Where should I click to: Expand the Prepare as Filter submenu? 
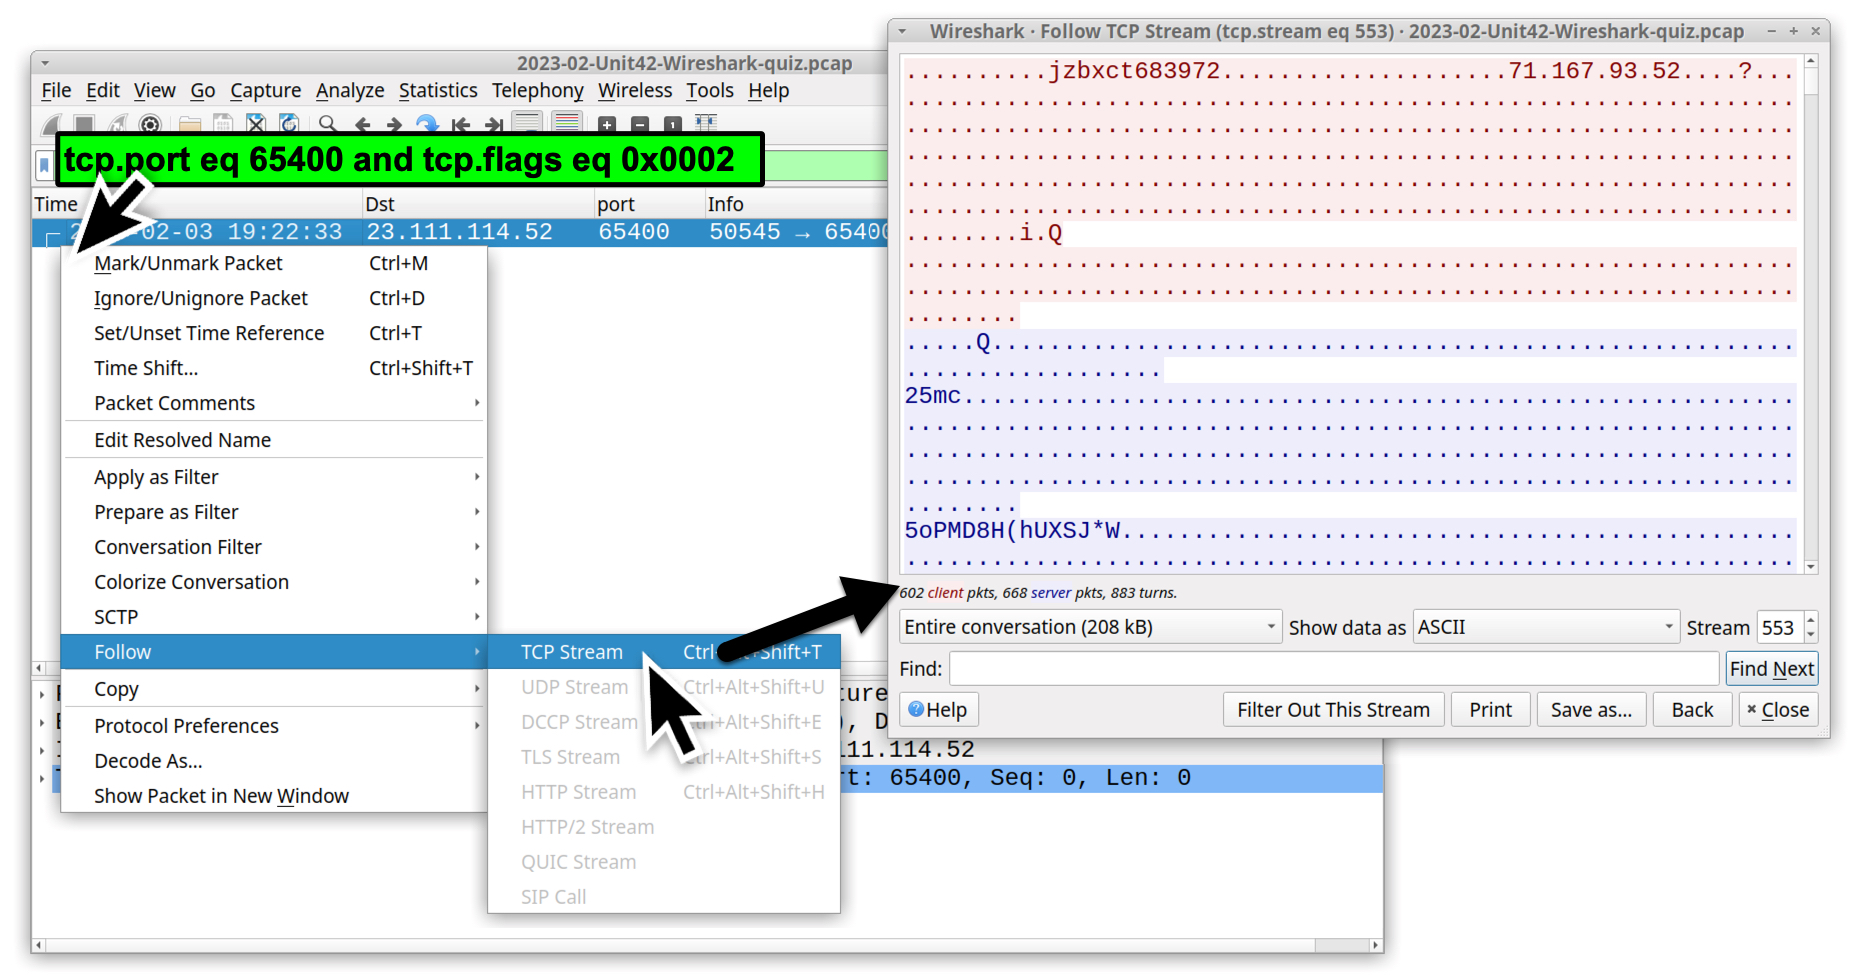(x=274, y=512)
